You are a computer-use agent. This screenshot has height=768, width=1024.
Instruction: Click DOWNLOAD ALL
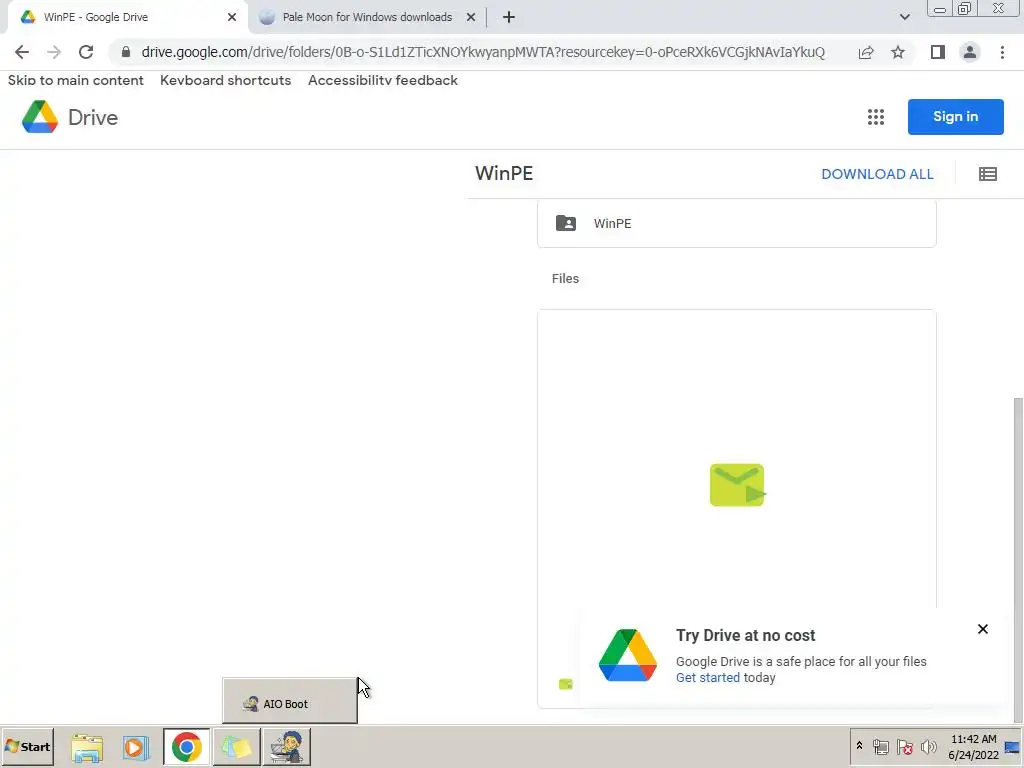click(x=877, y=174)
